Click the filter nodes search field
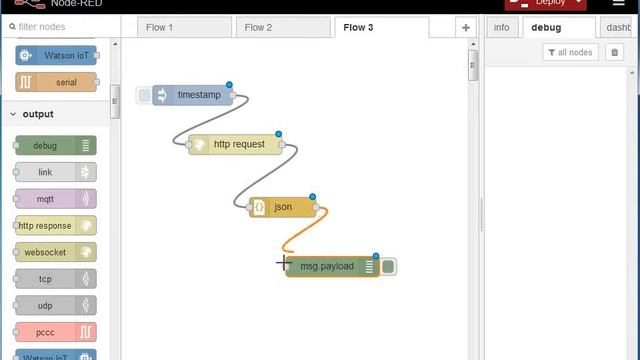640x360 pixels. [x=61, y=27]
